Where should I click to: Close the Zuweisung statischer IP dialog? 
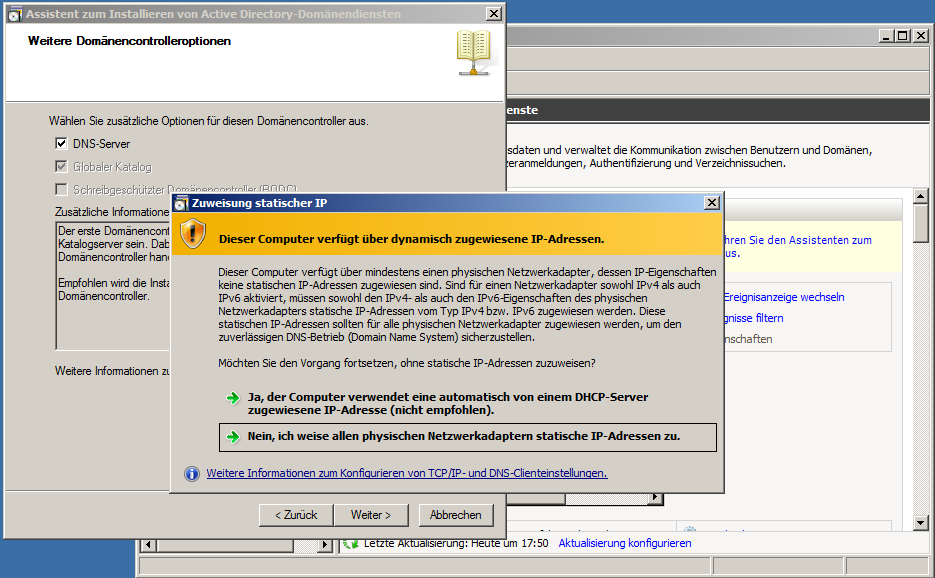(712, 203)
